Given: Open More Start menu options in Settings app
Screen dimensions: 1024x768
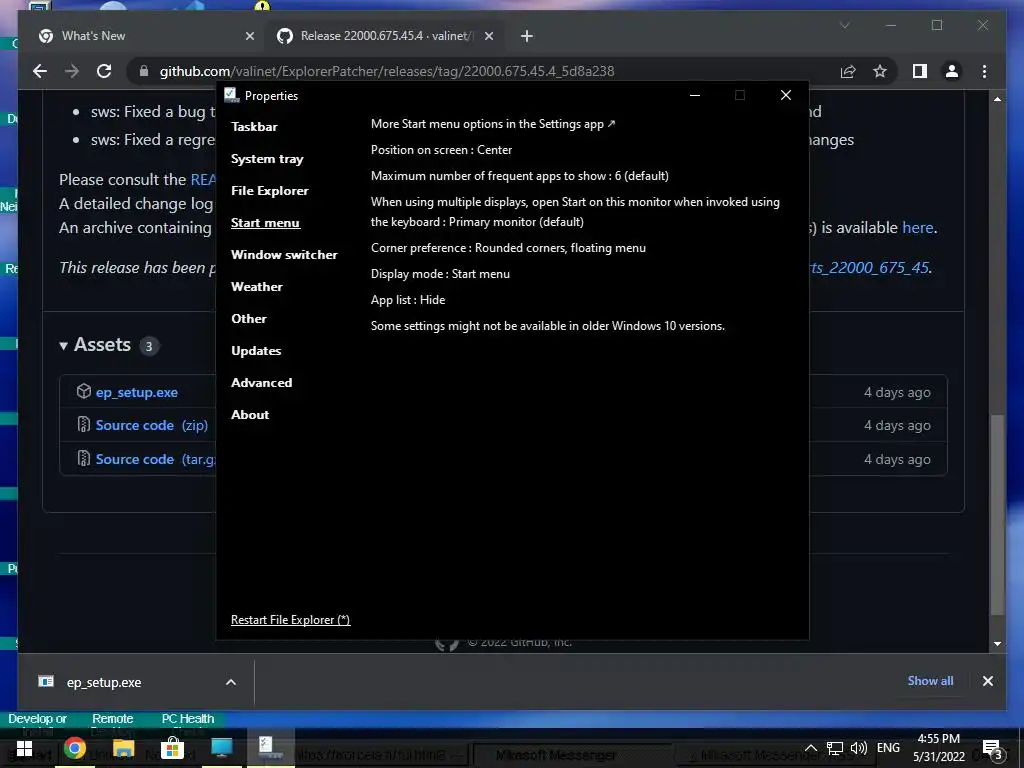Looking at the screenshot, I should pyautogui.click(x=493, y=124).
